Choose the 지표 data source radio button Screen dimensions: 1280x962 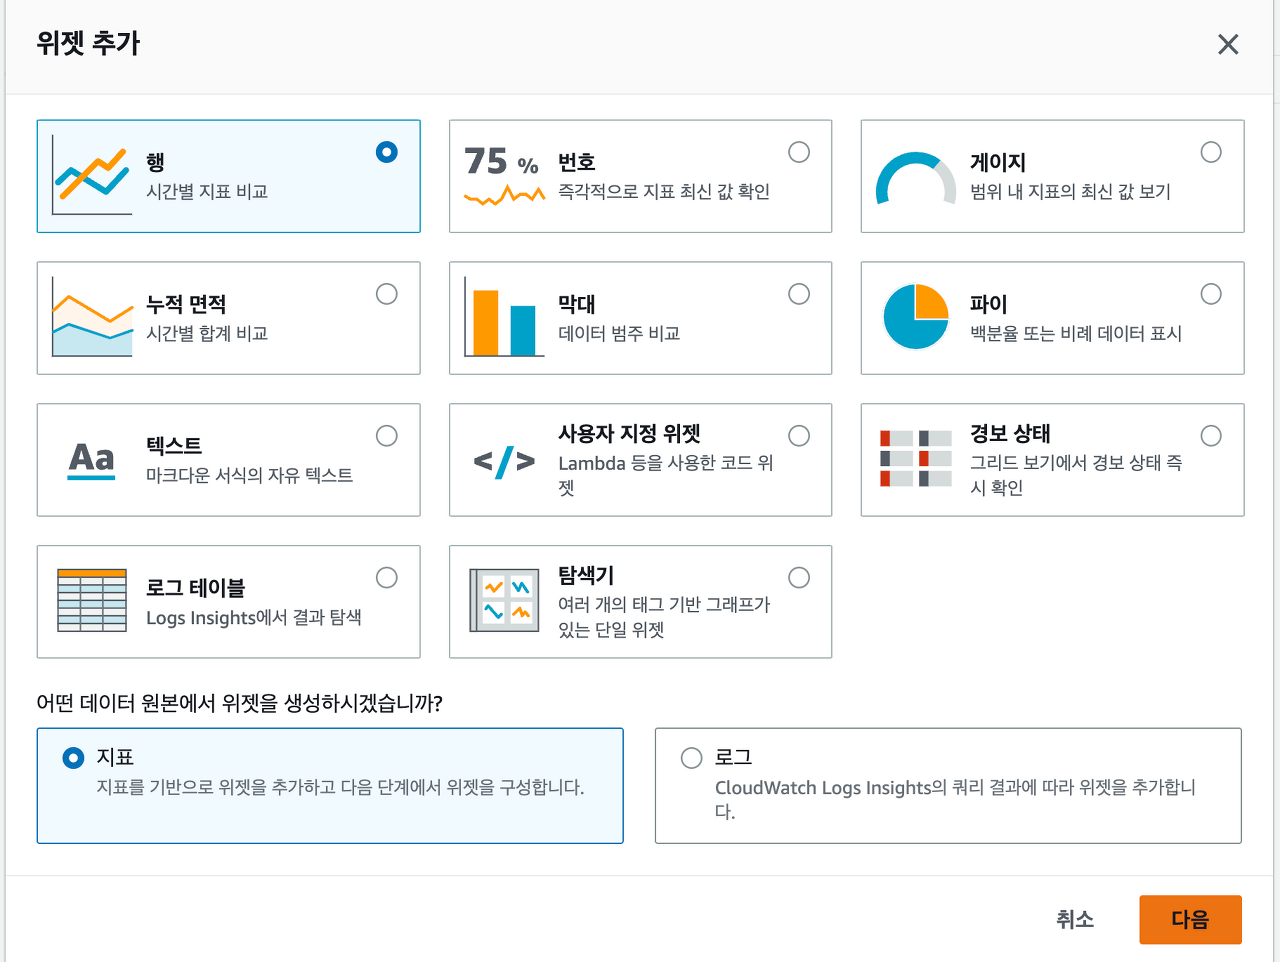coord(73,758)
